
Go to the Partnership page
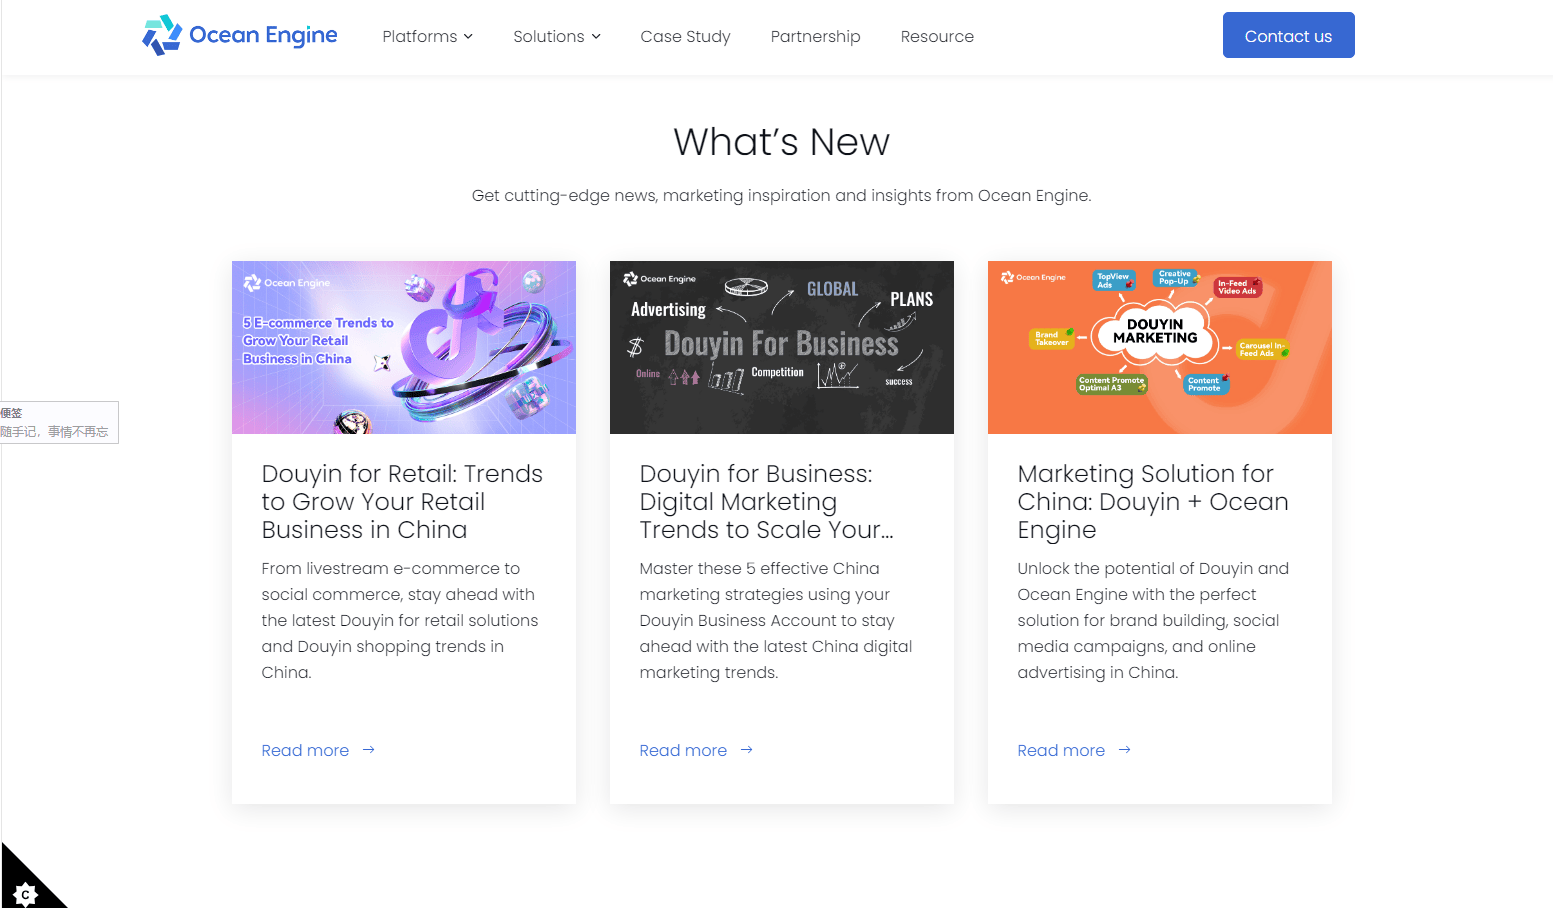(815, 36)
